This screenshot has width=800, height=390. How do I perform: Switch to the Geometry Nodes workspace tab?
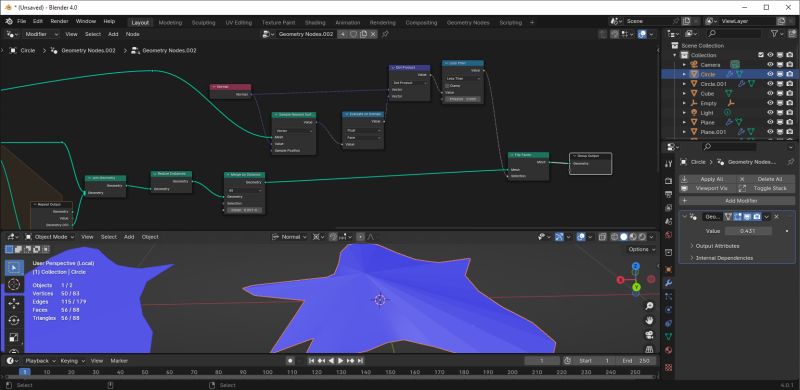pos(468,22)
